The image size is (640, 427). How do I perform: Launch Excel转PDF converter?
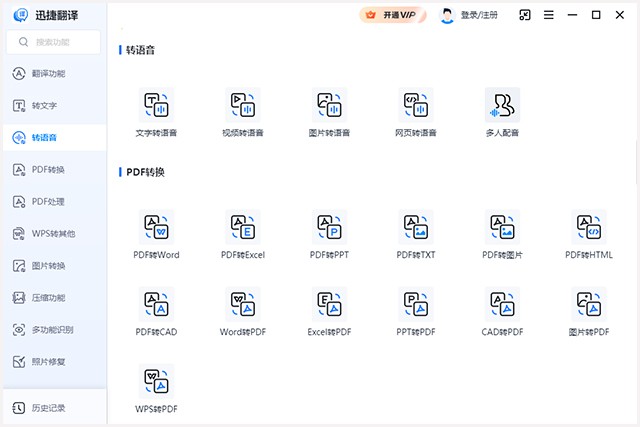pyautogui.click(x=329, y=311)
